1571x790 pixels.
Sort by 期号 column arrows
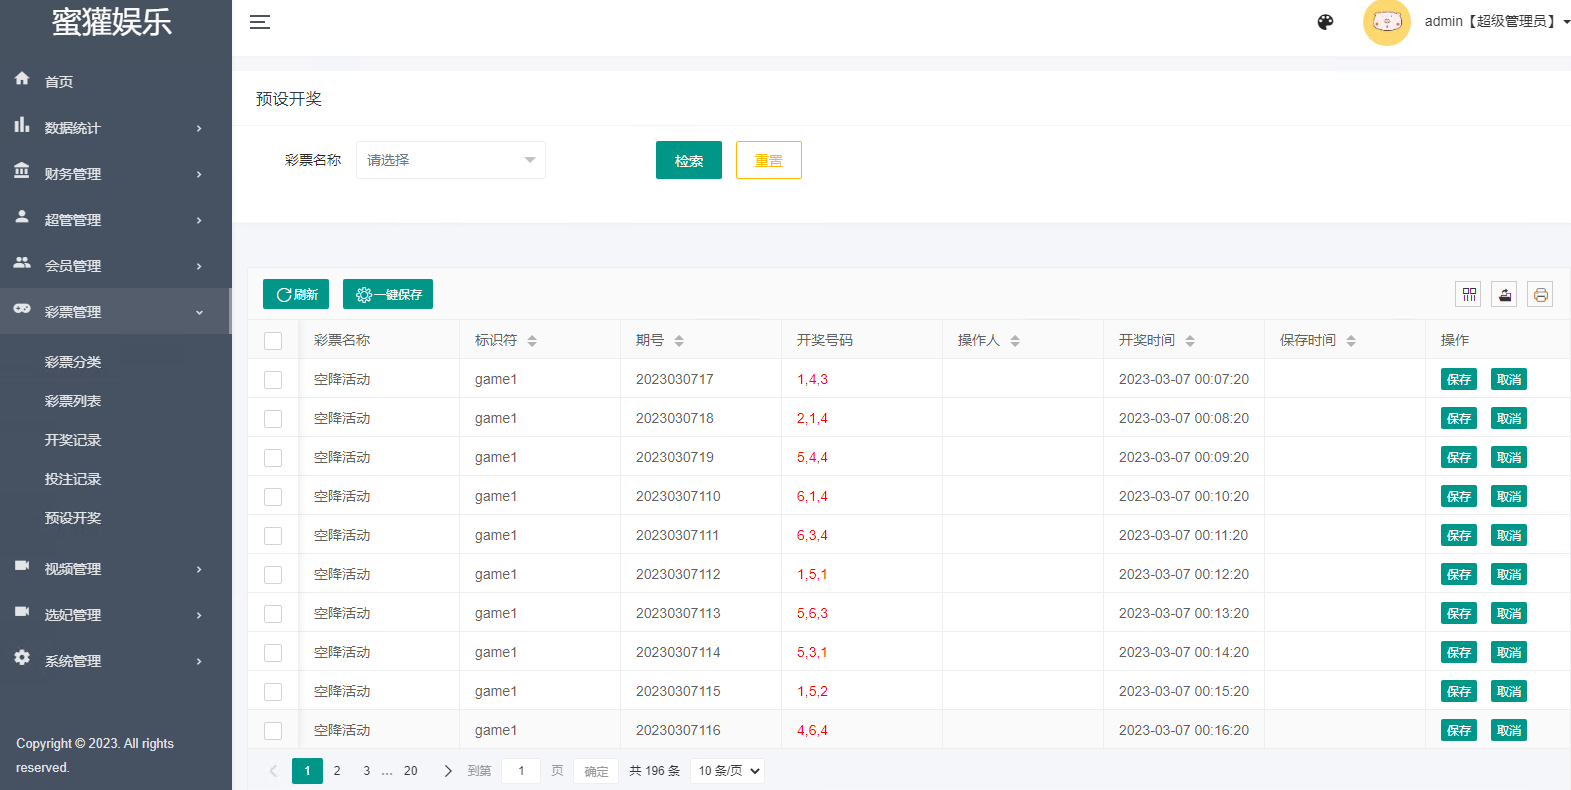pyautogui.click(x=679, y=341)
